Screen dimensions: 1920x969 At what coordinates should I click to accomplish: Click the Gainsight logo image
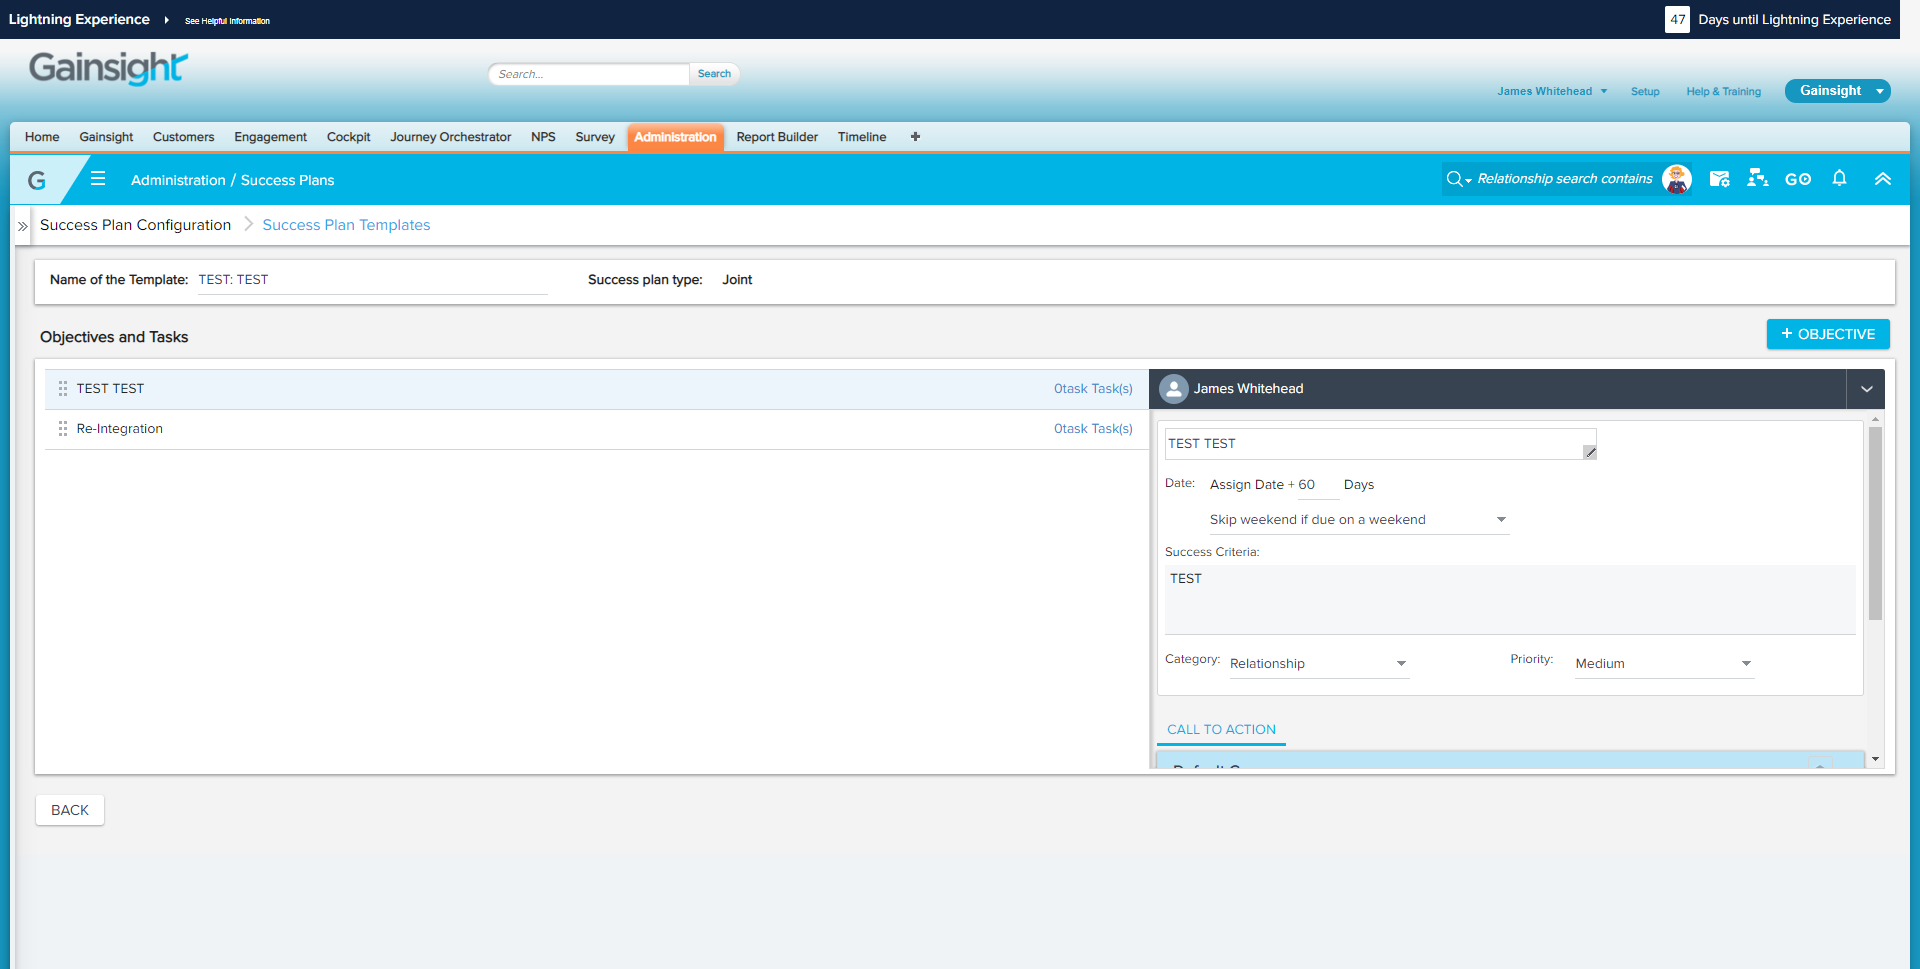coord(108,68)
